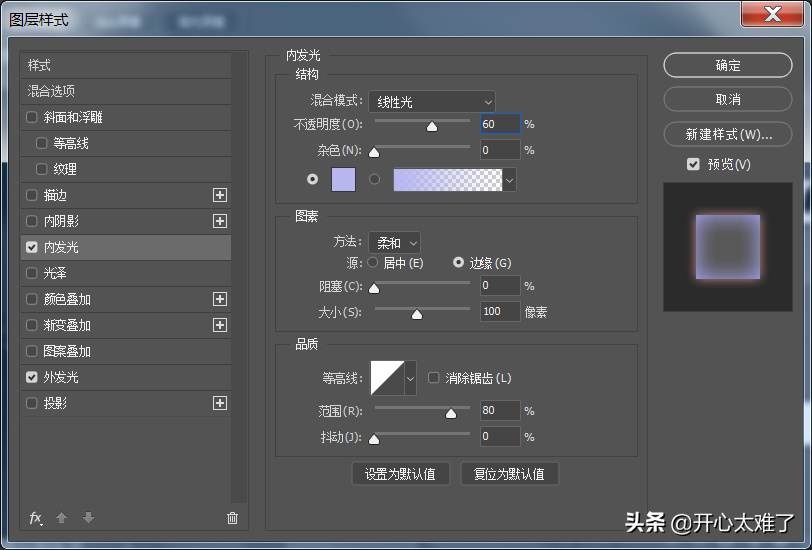812x550 pixels.
Task: Enable the 投影 checkbox
Action: (32, 403)
